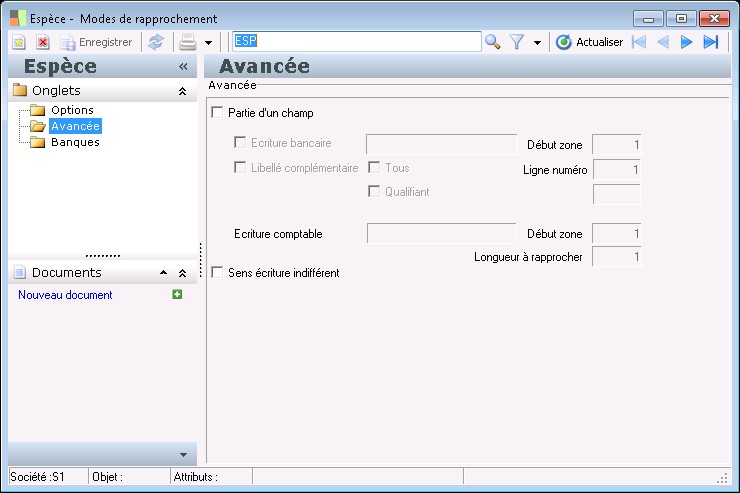
Task: Click the bottom panel down arrow
Action: [x=184, y=455]
